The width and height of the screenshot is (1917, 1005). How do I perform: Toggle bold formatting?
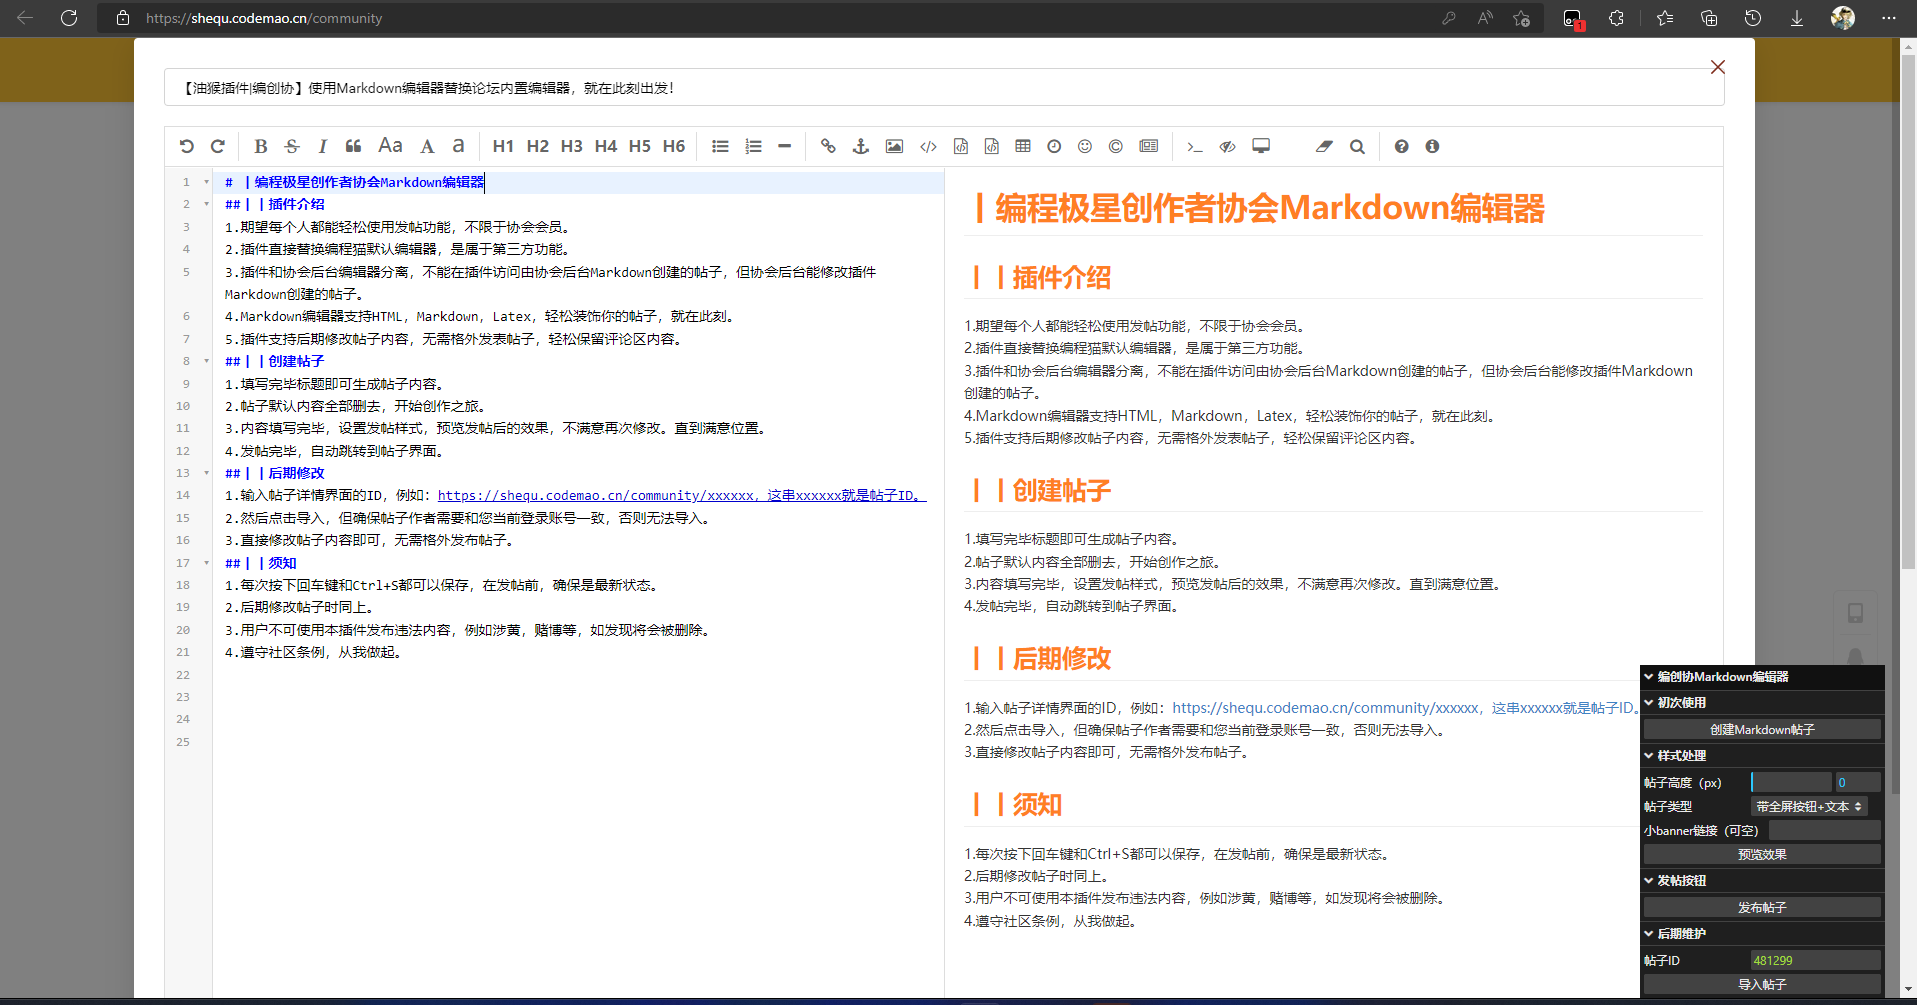click(x=260, y=146)
